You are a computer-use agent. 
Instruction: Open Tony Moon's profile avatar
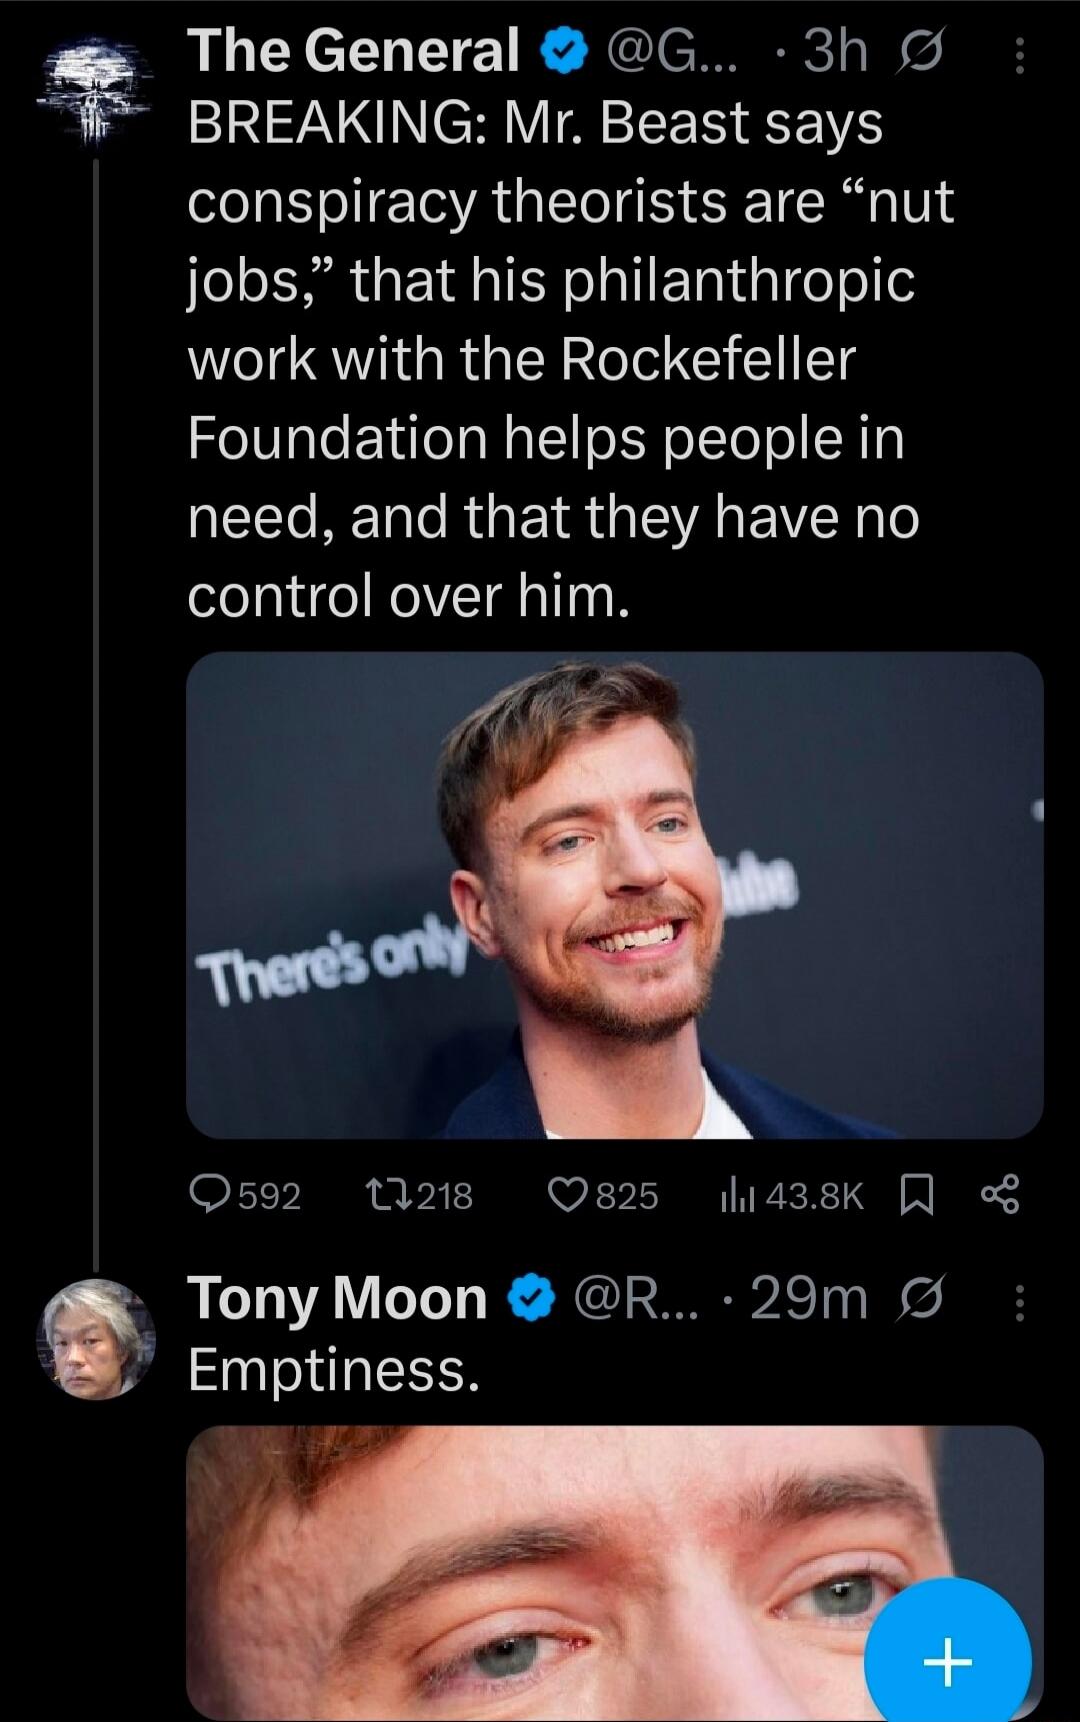pos(96,1339)
